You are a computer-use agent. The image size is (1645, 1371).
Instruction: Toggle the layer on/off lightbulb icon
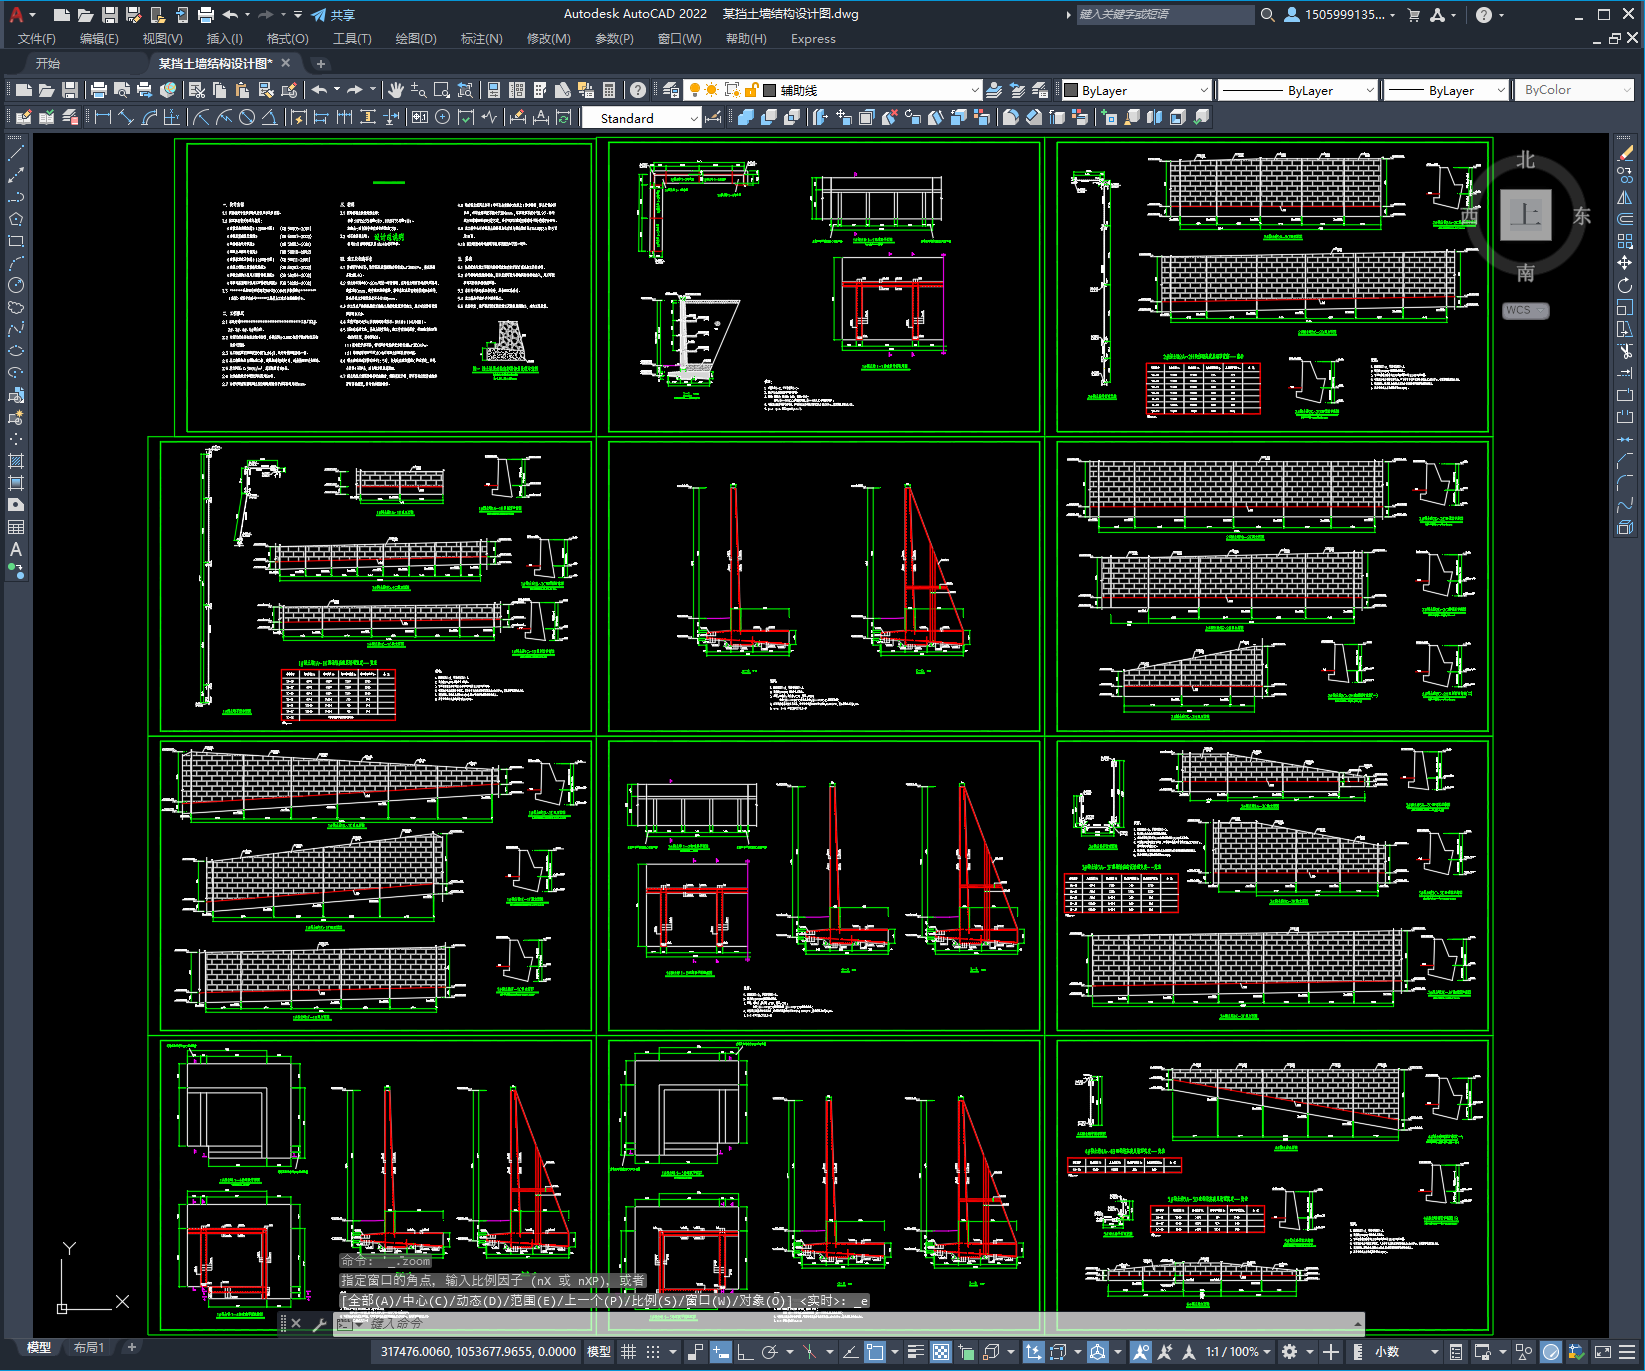694,90
